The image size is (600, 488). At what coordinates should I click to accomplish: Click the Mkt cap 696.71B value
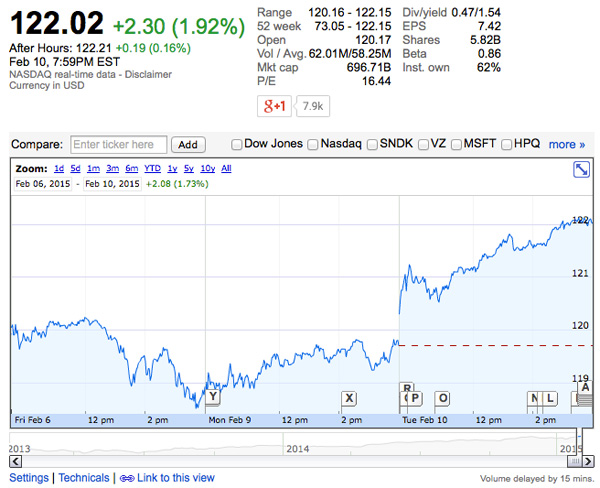tap(369, 67)
